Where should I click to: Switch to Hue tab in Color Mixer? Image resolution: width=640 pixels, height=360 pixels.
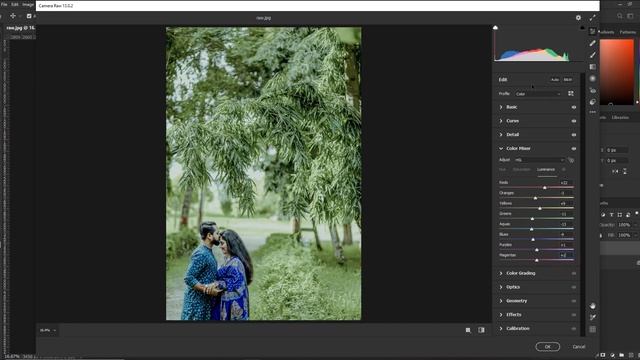click(502, 169)
